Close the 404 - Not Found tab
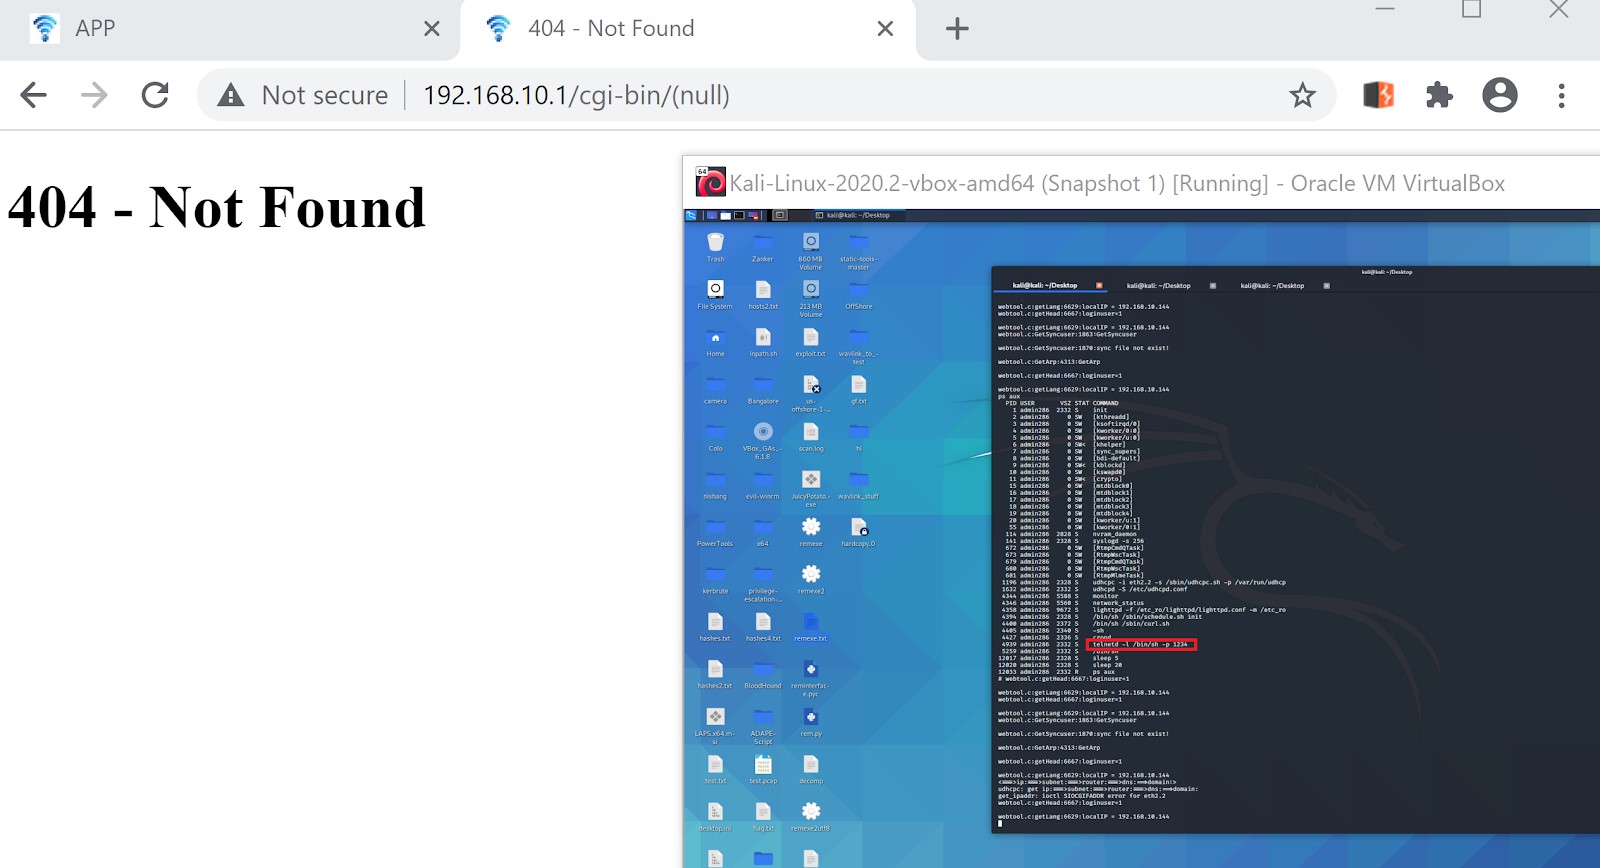 click(885, 29)
